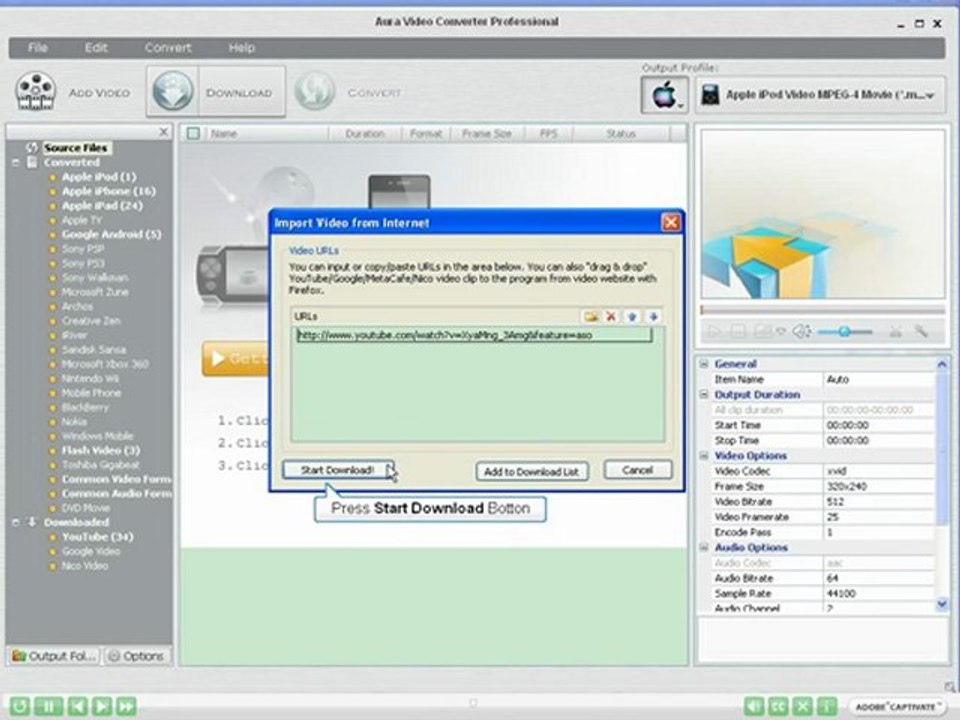
Task: Collapse the Downloaded tree node
Action: point(16,522)
